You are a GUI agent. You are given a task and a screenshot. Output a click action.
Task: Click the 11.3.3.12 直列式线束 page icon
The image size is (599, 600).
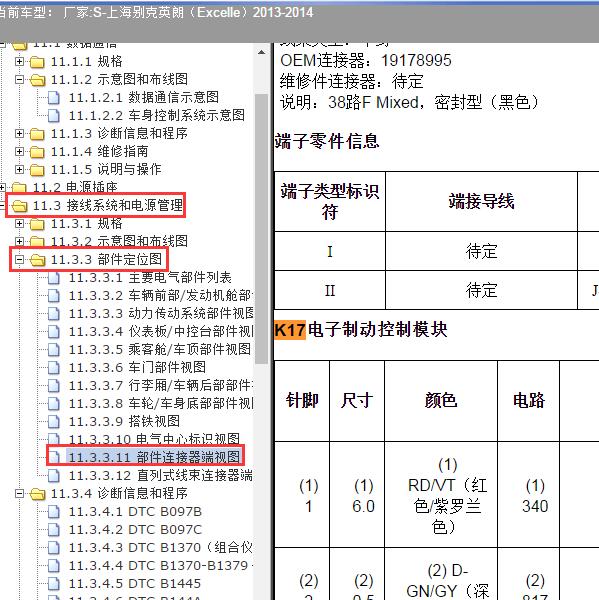pyautogui.click(x=54, y=476)
